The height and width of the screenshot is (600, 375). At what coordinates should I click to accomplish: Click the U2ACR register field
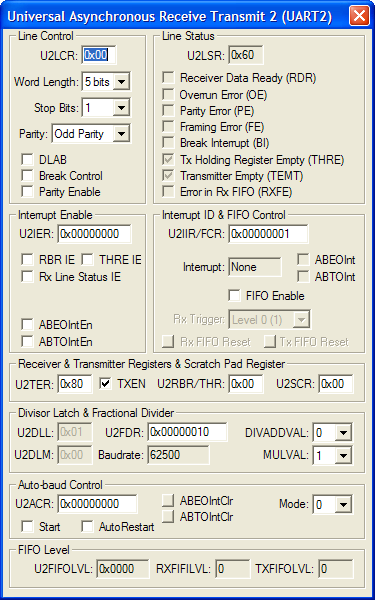coord(97,504)
